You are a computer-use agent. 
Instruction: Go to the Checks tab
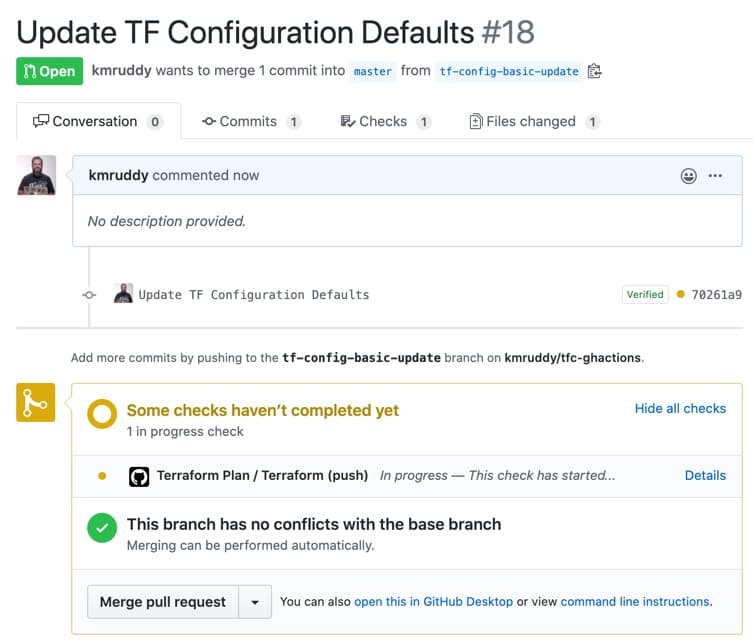point(384,121)
